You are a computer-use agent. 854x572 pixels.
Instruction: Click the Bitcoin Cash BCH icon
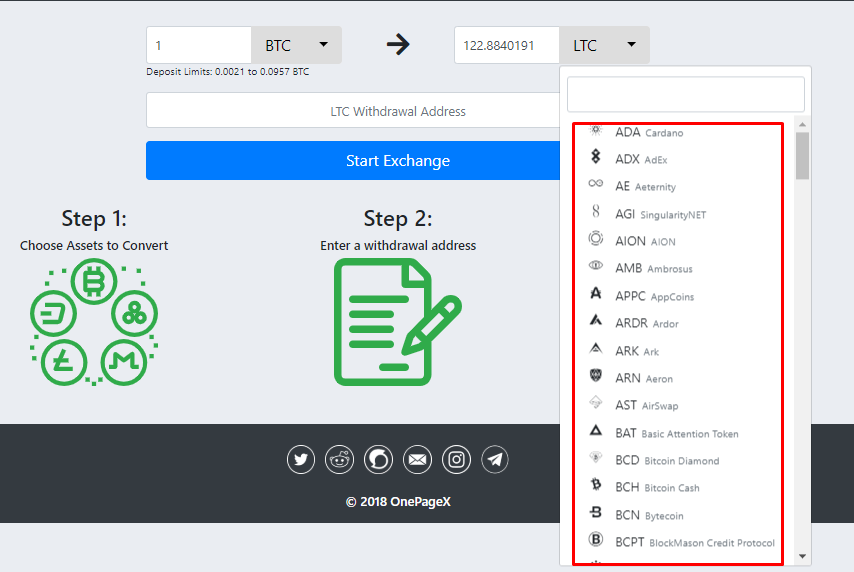click(x=596, y=484)
